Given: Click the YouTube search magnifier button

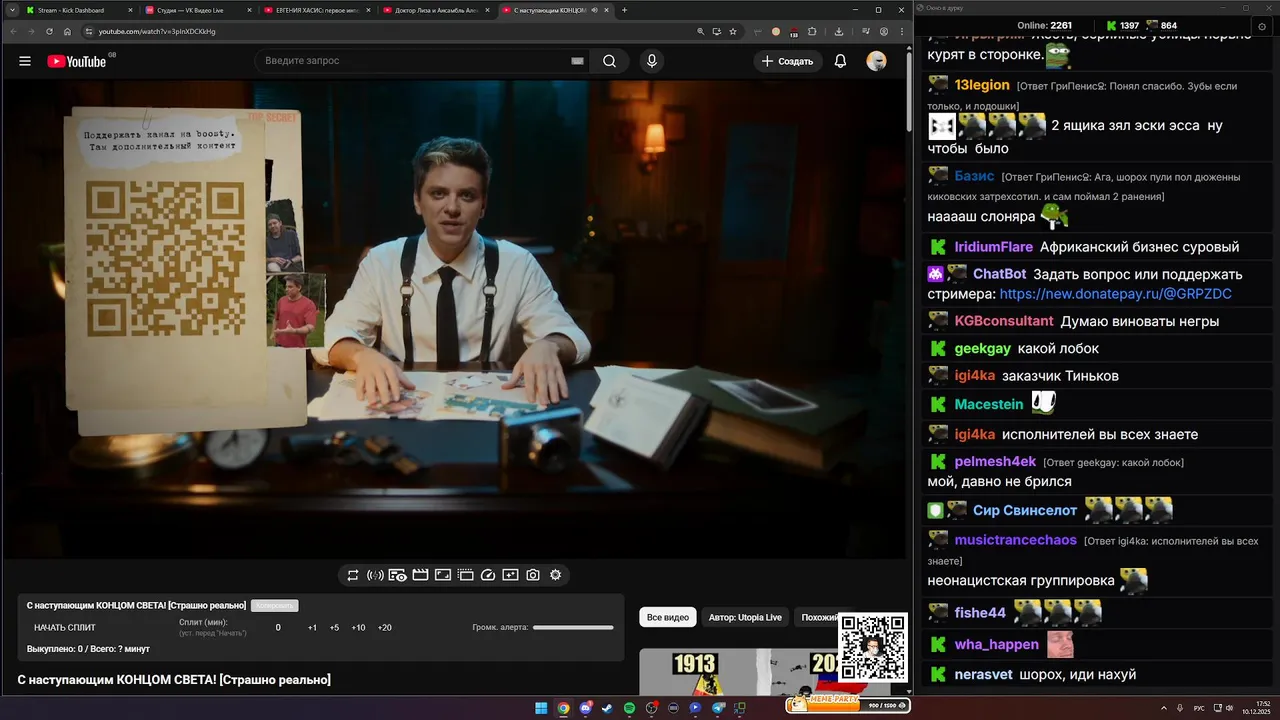Looking at the screenshot, I should (609, 61).
